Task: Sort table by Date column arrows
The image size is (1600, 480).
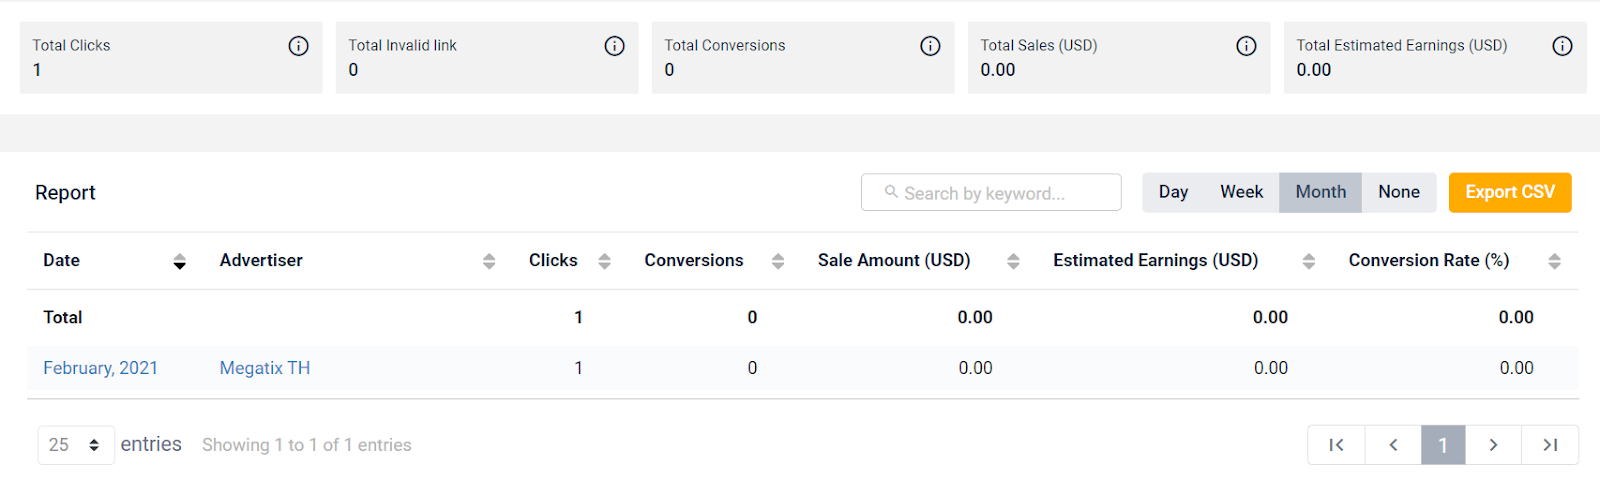Action: 179,261
